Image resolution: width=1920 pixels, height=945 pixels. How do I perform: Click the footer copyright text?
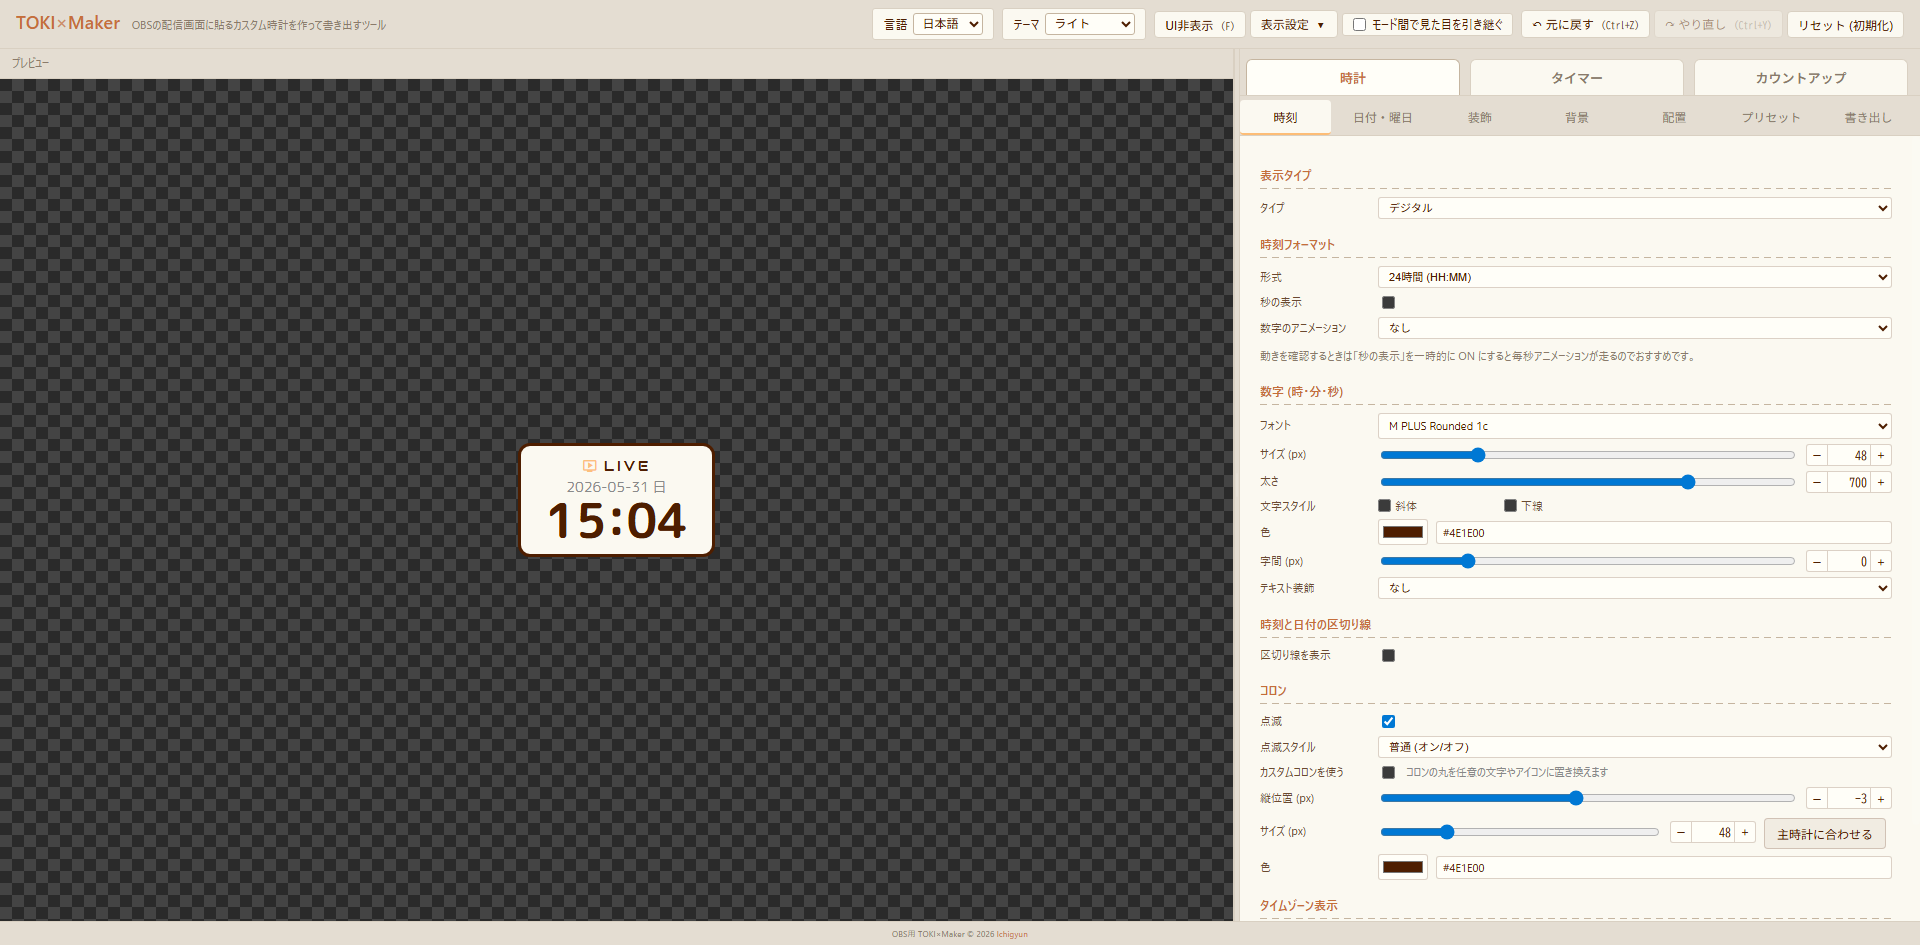coord(960,934)
